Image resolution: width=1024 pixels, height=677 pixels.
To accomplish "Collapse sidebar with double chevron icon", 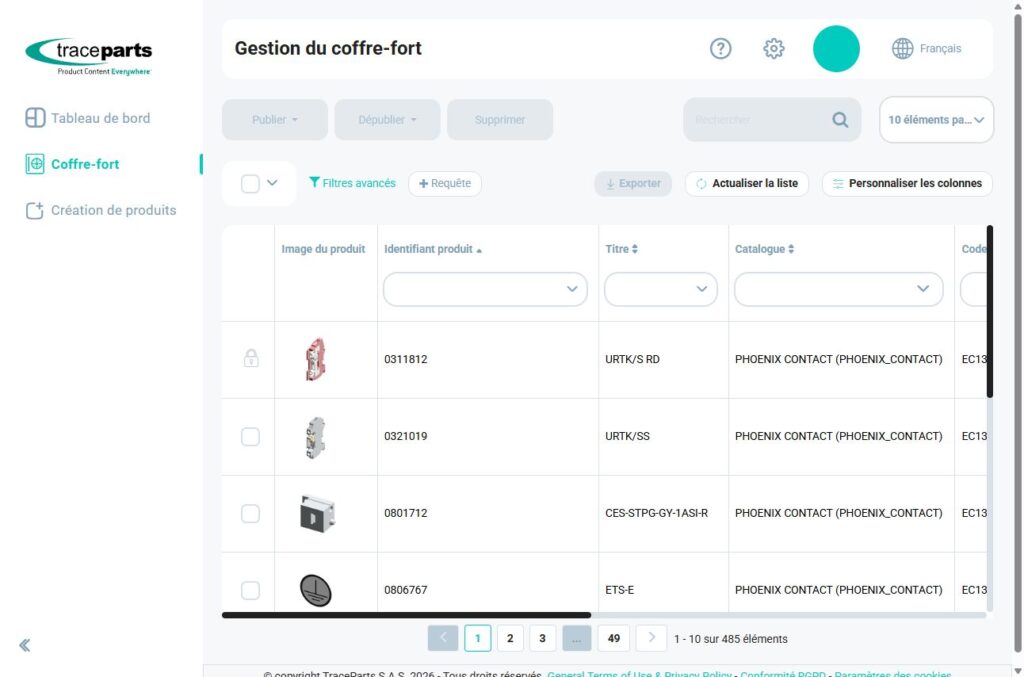I will tap(25, 645).
